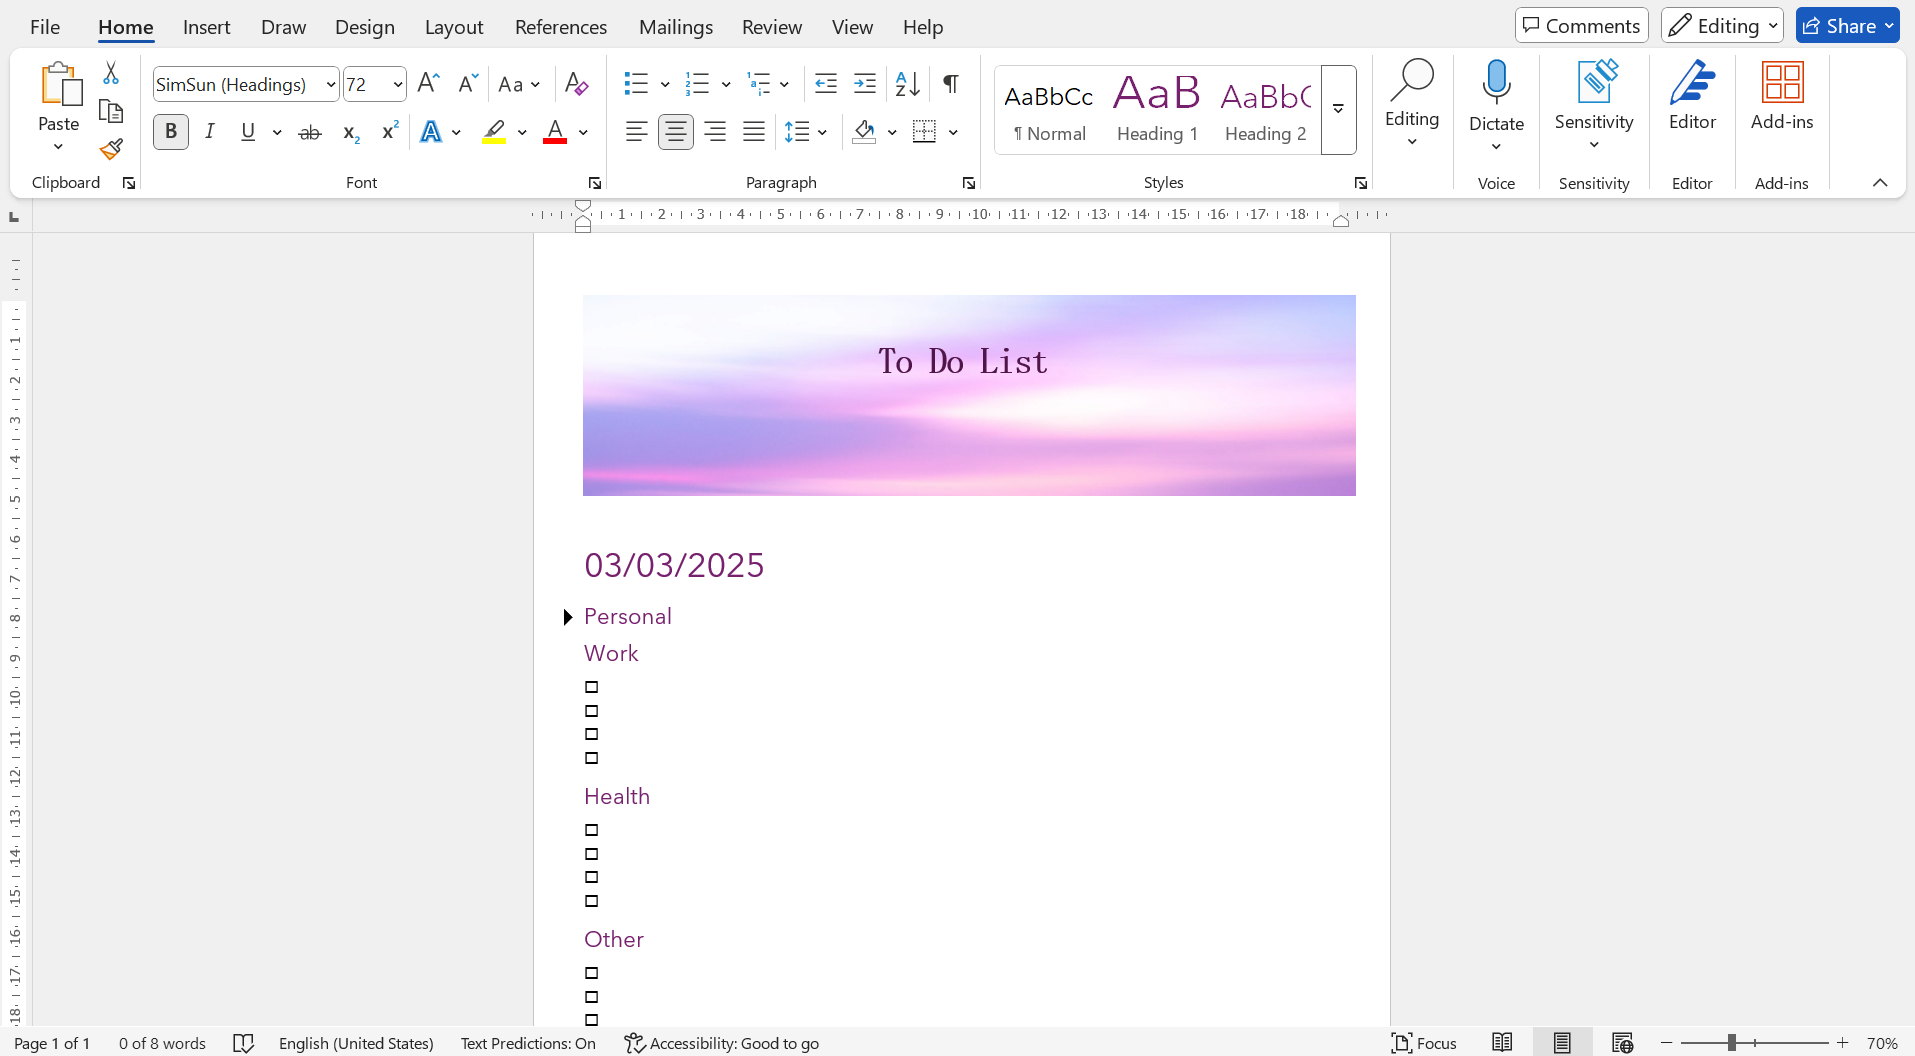Apply subscript formatting
1915x1056 pixels.
pos(351,132)
